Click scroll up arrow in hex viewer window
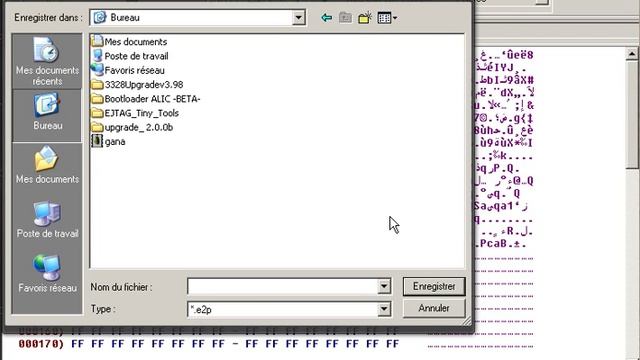Screen dimensions: 640x360 point(632,54)
